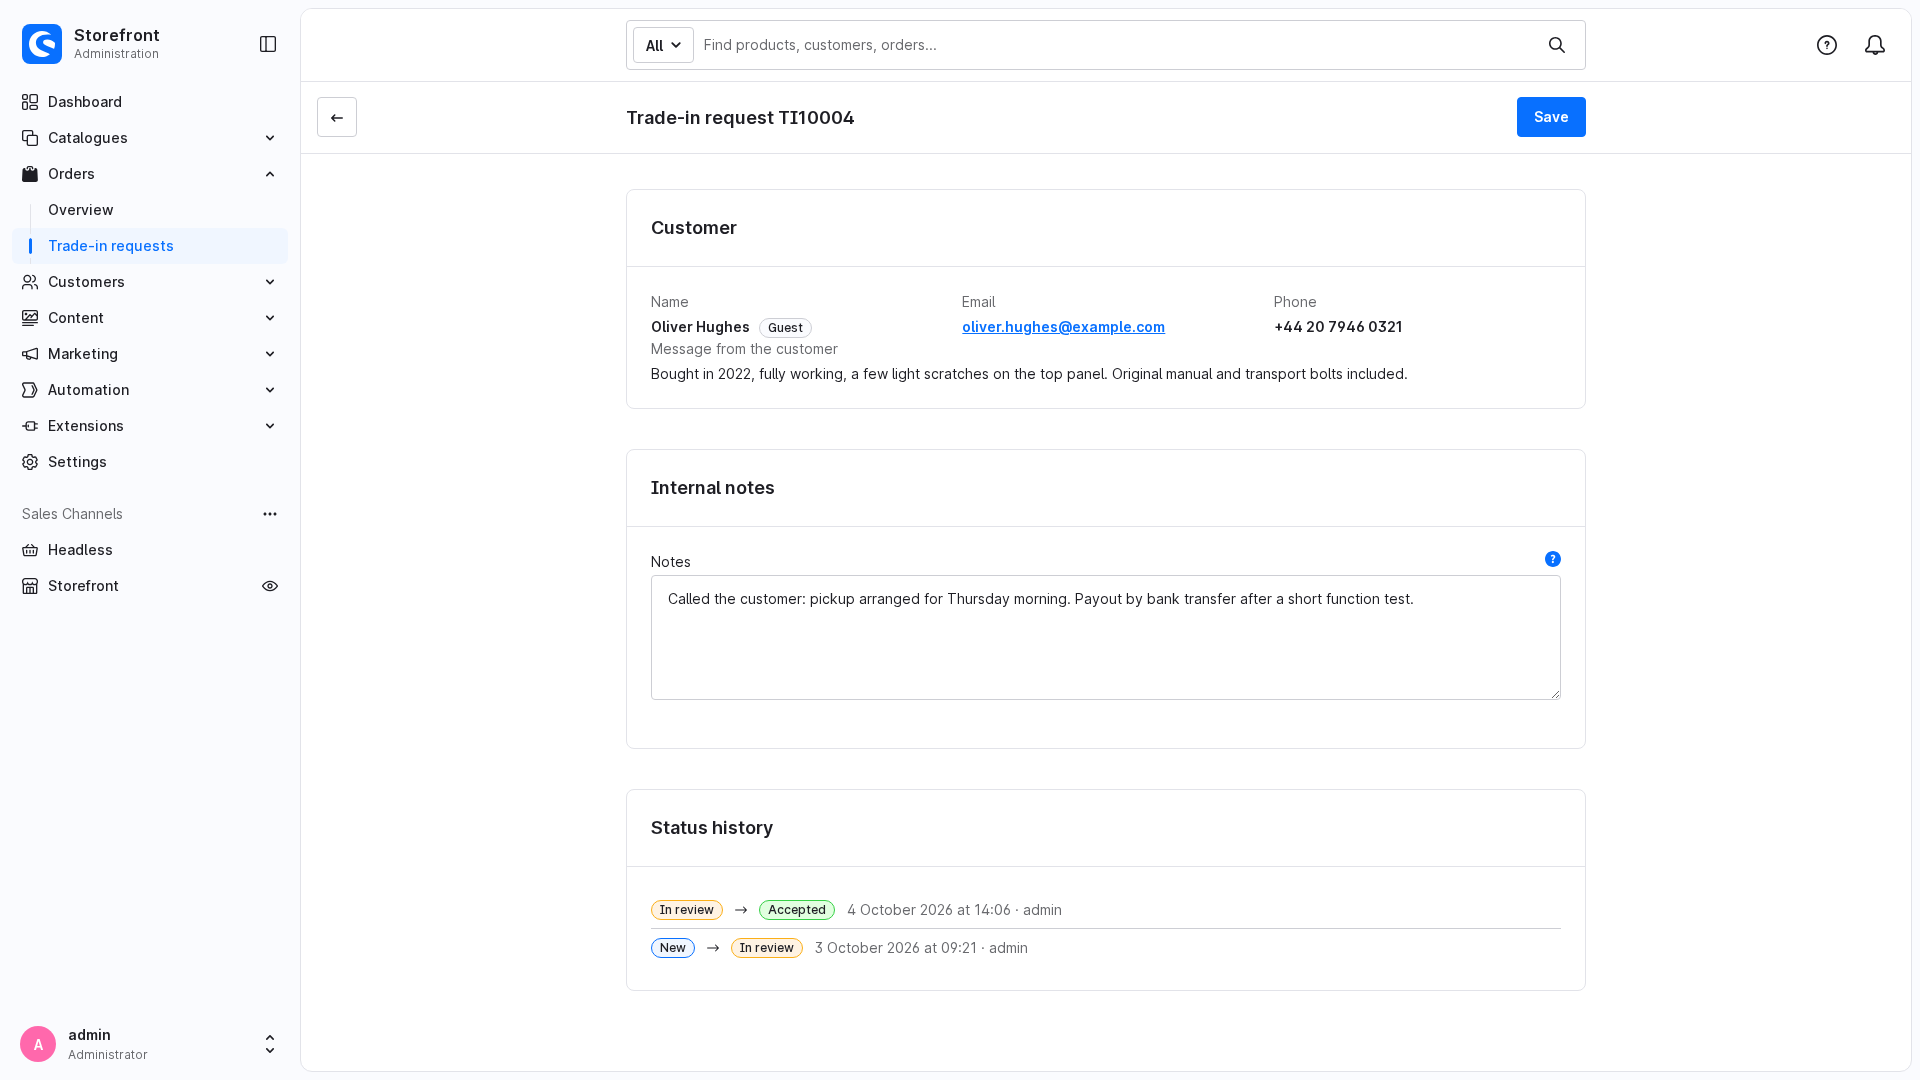Open oliver.hughes@example.com email link
Screen dimensions: 1920x1080
pos(1063,327)
